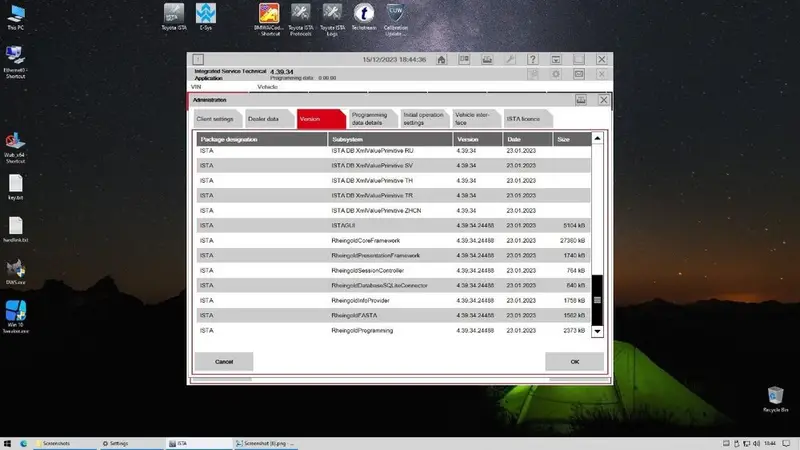Screen dimensions: 800x450
Task: Select the RheingoldSessionController row
Action: [x=393, y=270]
